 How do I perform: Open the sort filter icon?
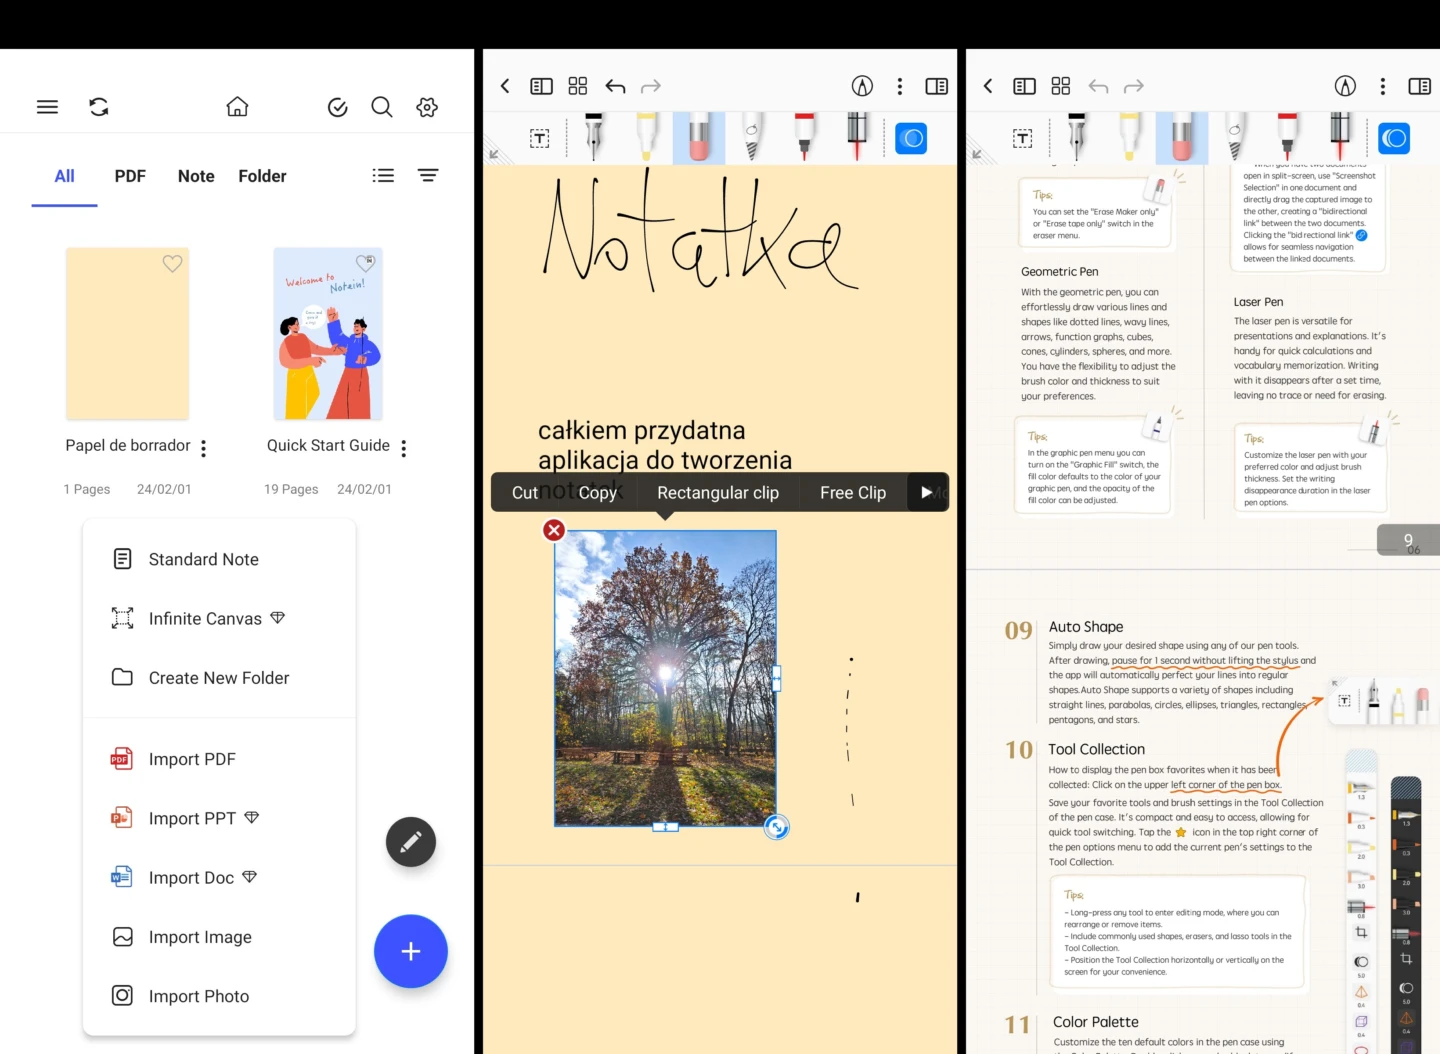pos(428,175)
